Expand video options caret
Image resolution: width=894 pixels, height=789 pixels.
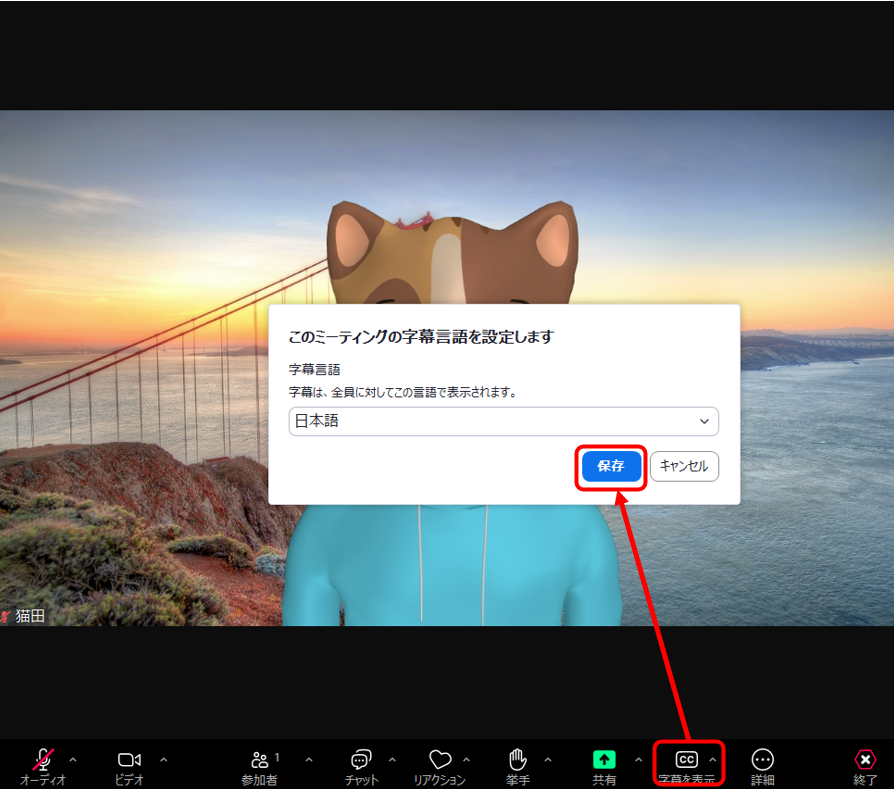tap(164, 759)
